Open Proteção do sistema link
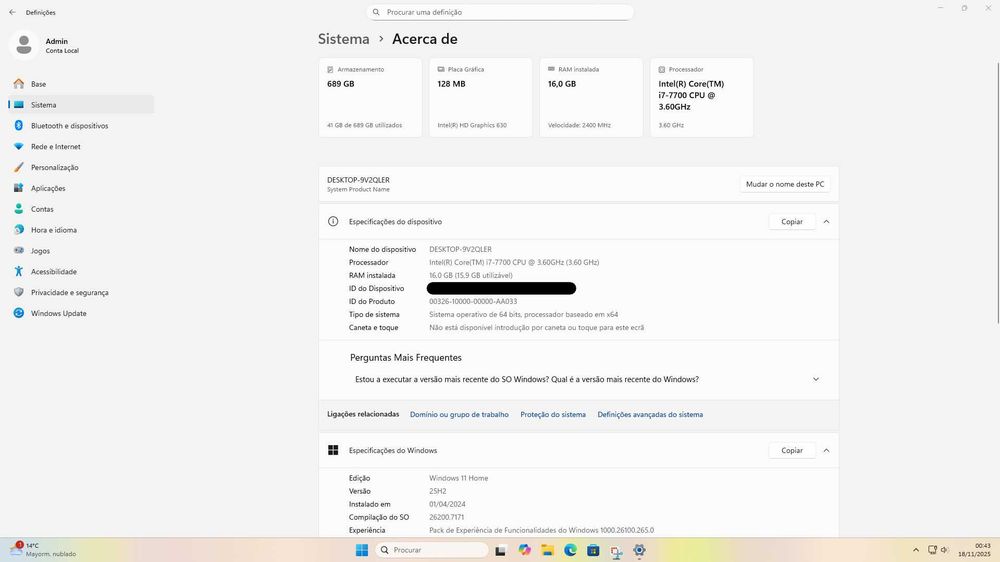Viewport: 1000px width, 562px height. pyautogui.click(x=553, y=415)
